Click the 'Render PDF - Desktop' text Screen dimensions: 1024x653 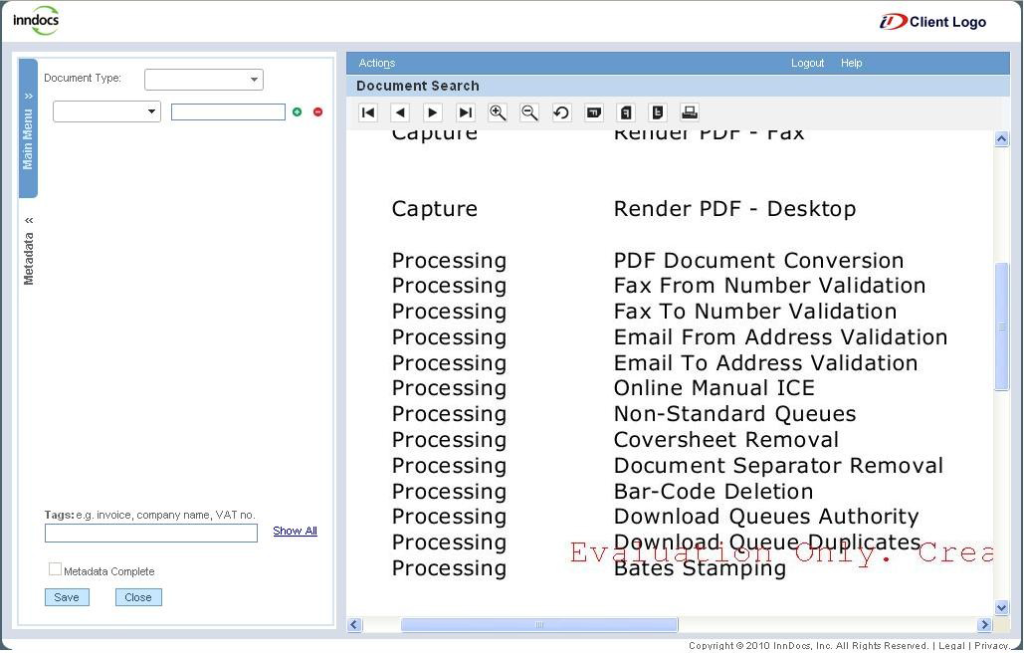[x=735, y=209]
